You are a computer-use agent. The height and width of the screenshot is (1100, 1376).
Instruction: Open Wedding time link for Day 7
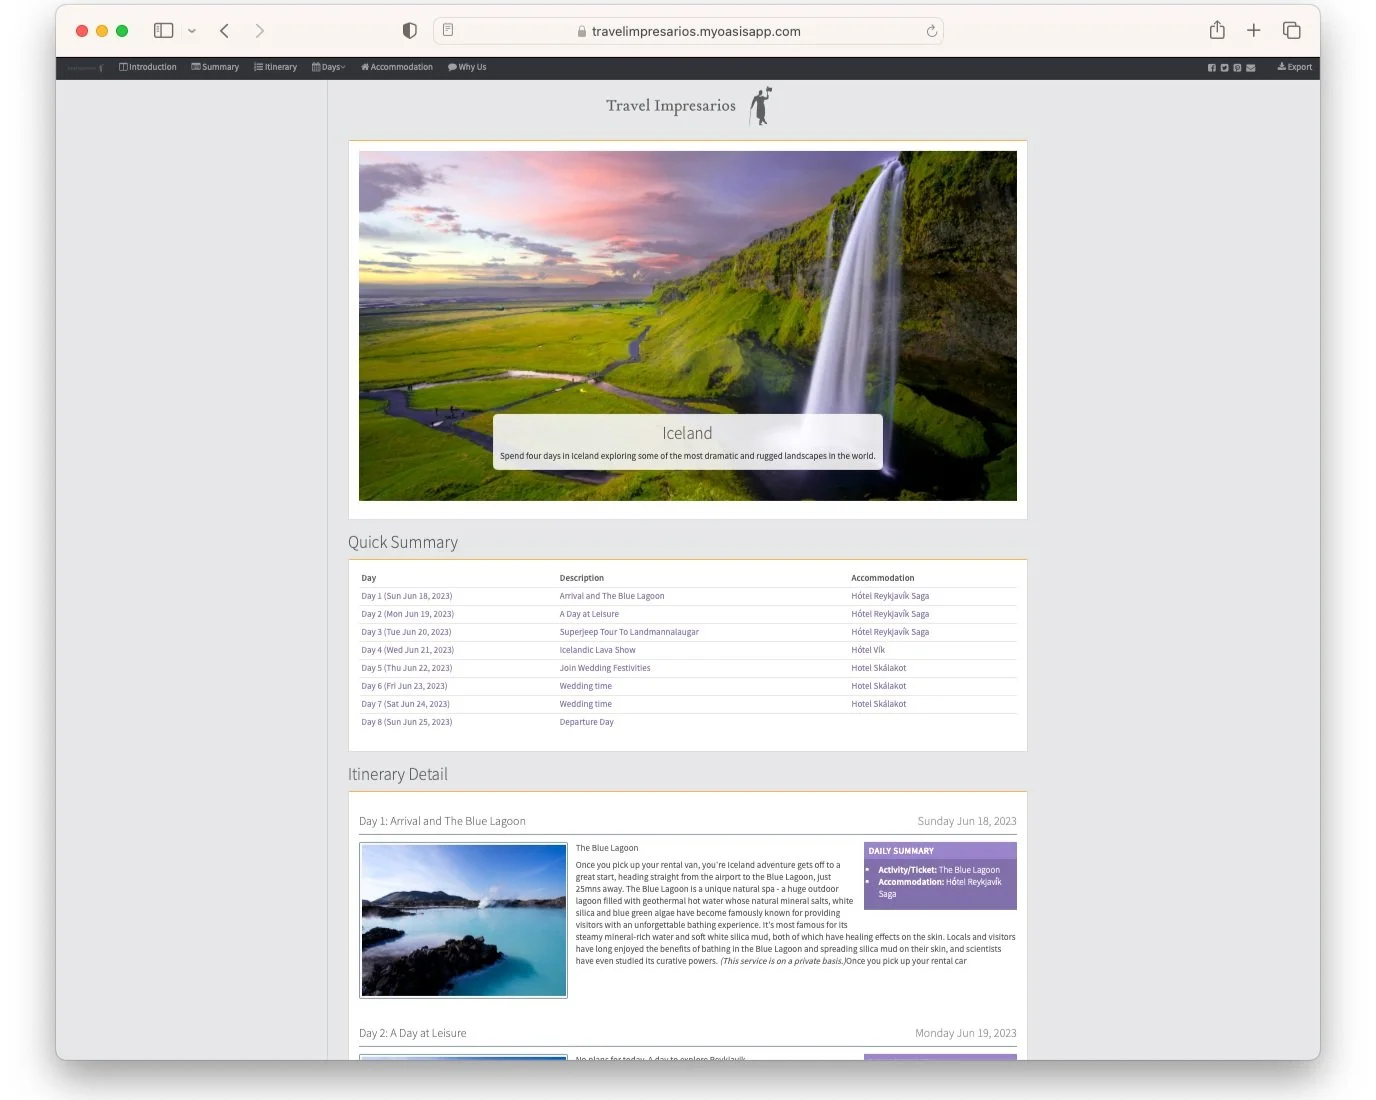[586, 704]
